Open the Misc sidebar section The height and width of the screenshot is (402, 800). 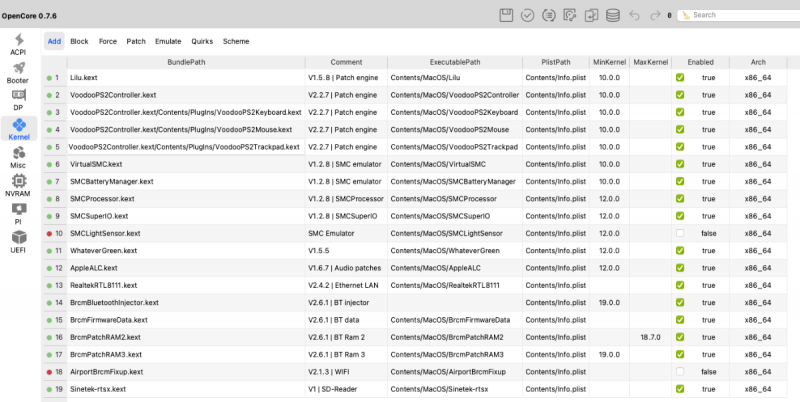click(x=18, y=158)
